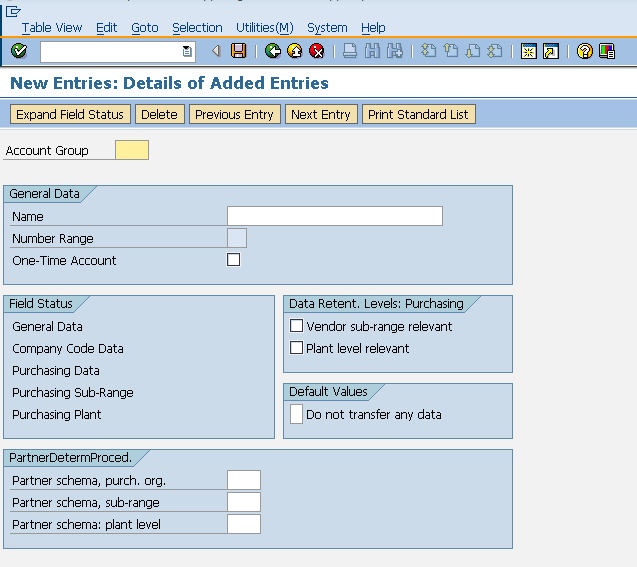
Task: Select Purchasing Data field status
Action: [x=56, y=370]
